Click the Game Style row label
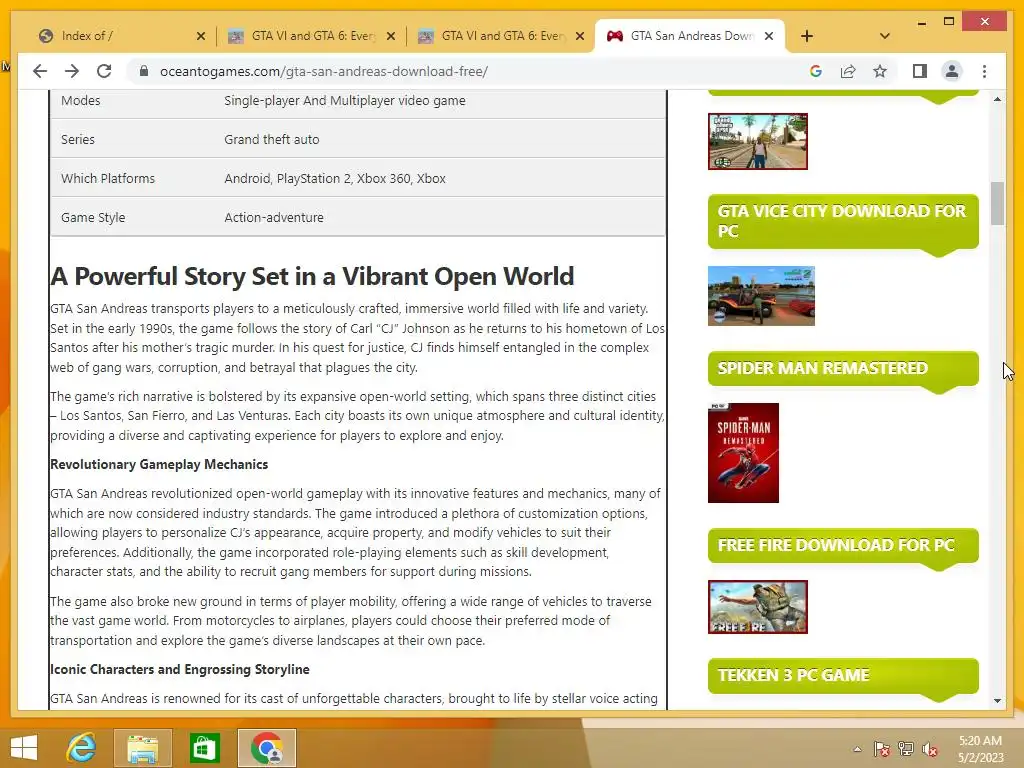Viewport: 1024px width, 768px height. (x=93, y=217)
